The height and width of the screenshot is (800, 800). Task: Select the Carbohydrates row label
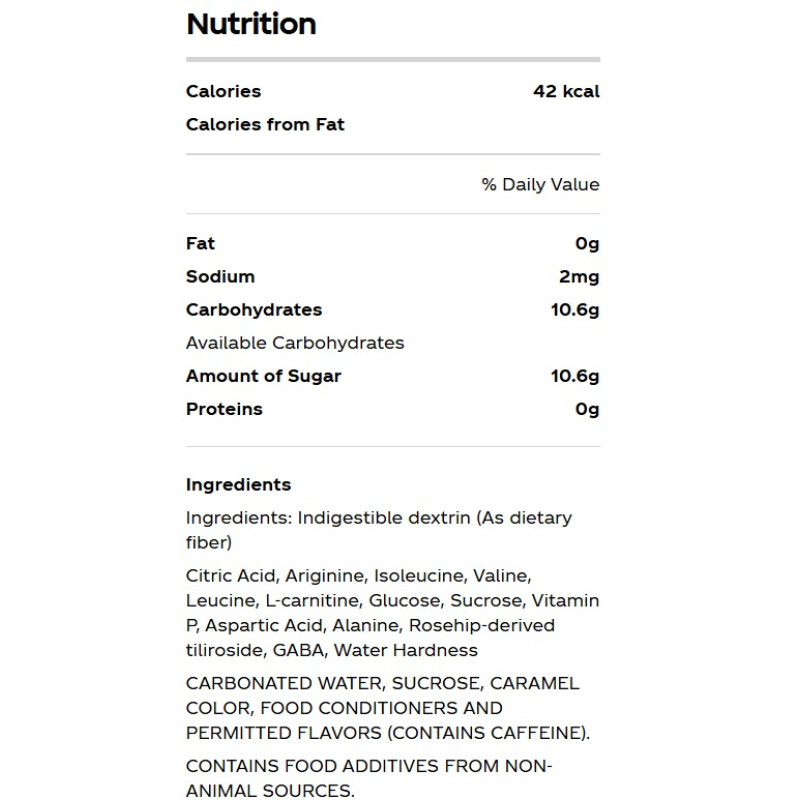[254, 309]
